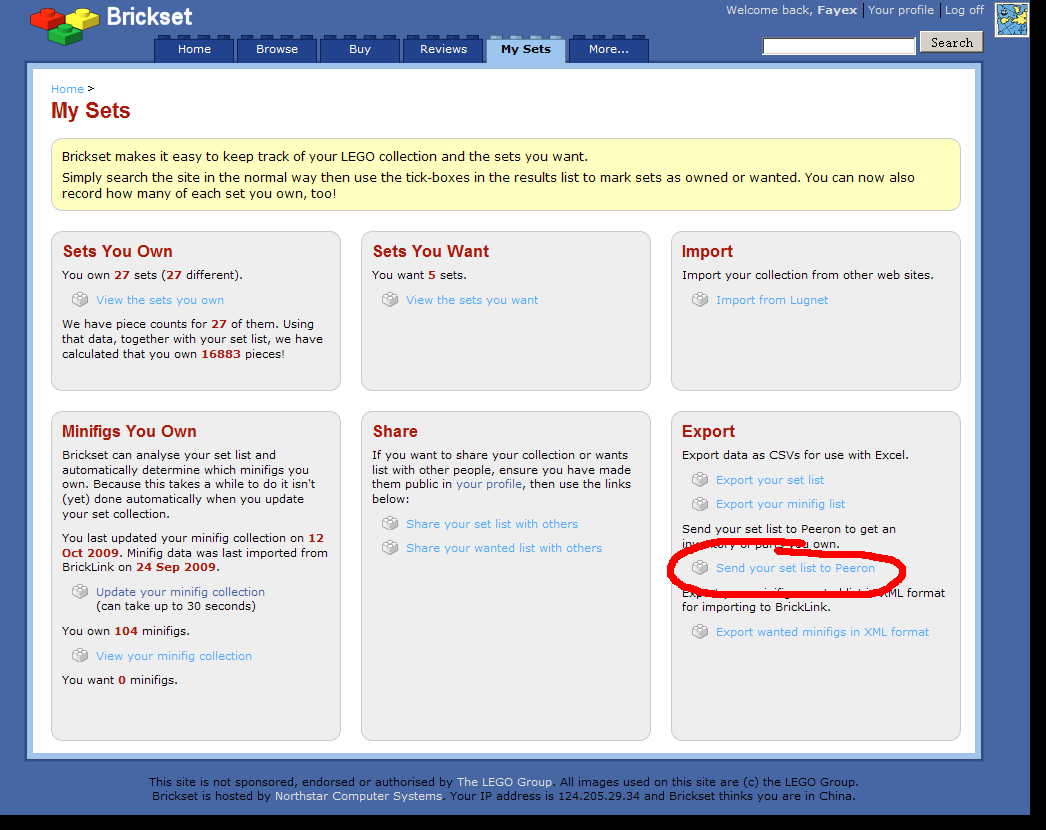Image resolution: width=1046 pixels, height=830 pixels.
Task: Click Send your set list to Peeron
Action: [x=795, y=568]
